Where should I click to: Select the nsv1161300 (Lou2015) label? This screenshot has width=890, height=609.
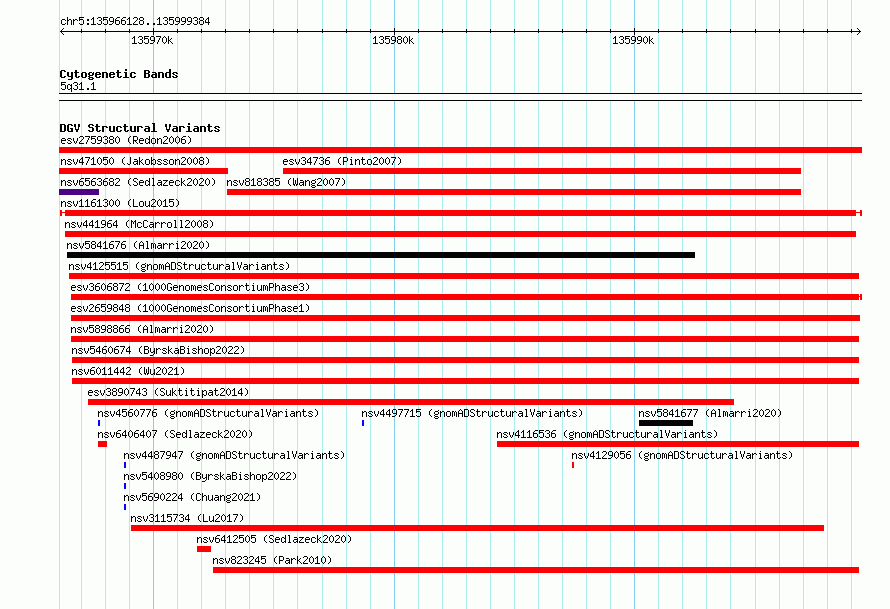pyautogui.click(x=120, y=203)
